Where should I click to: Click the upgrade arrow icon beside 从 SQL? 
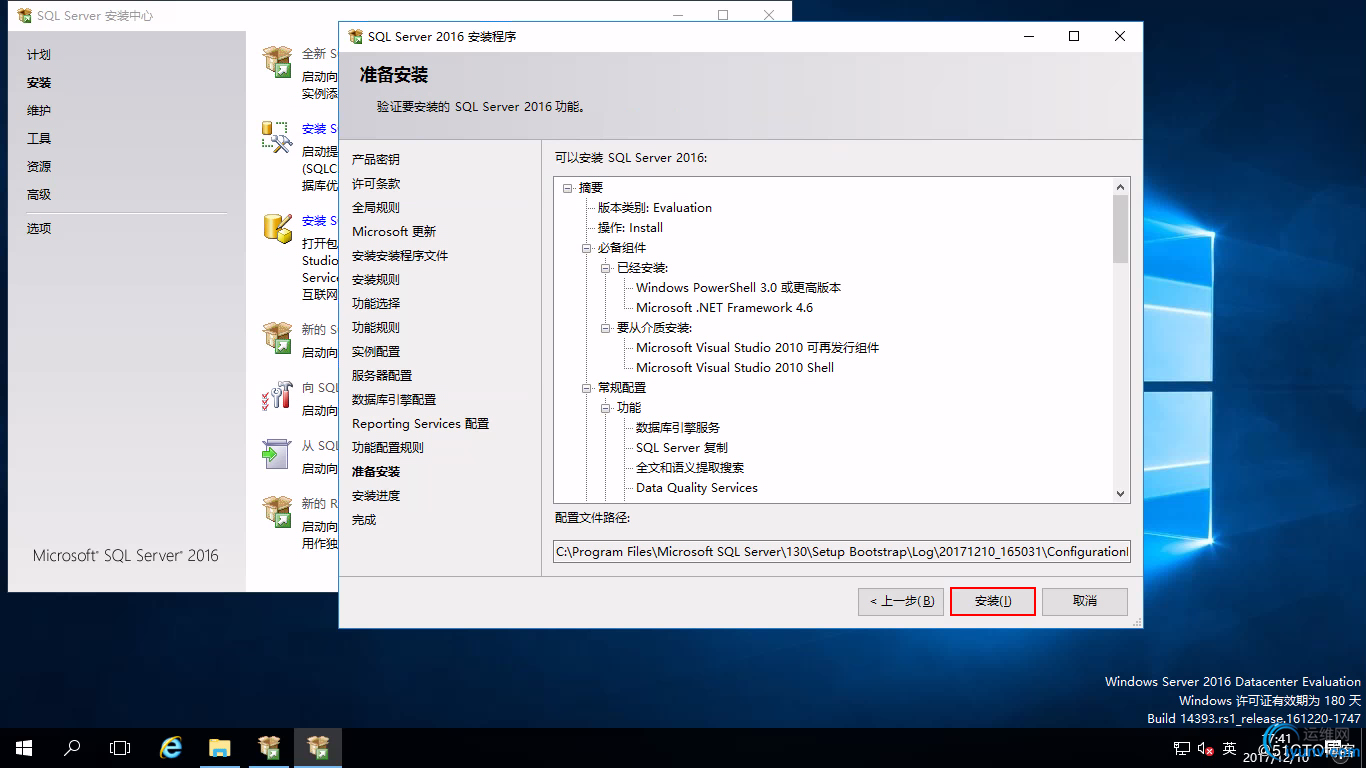(277, 454)
